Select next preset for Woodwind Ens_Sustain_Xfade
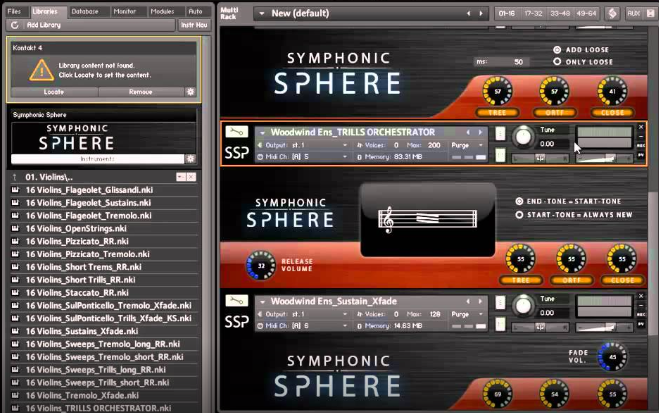Screen dimensions: 659x413 pos(480,301)
